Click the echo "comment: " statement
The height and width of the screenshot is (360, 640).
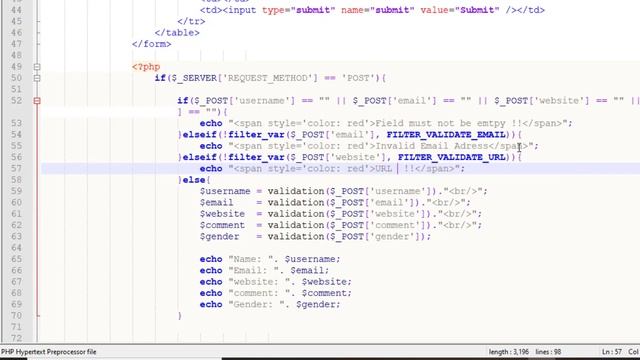point(276,293)
